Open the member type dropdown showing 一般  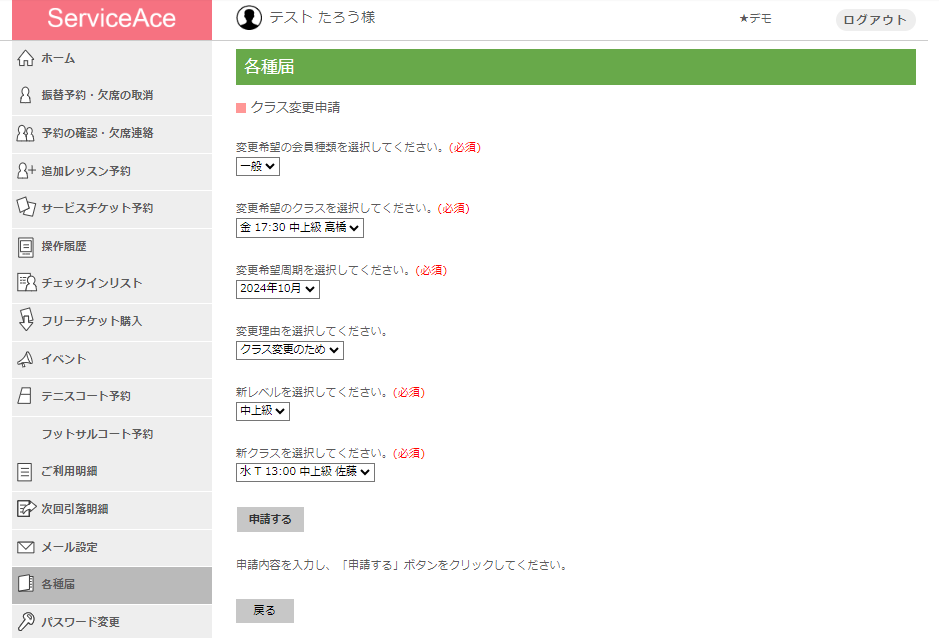pyautogui.click(x=258, y=166)
